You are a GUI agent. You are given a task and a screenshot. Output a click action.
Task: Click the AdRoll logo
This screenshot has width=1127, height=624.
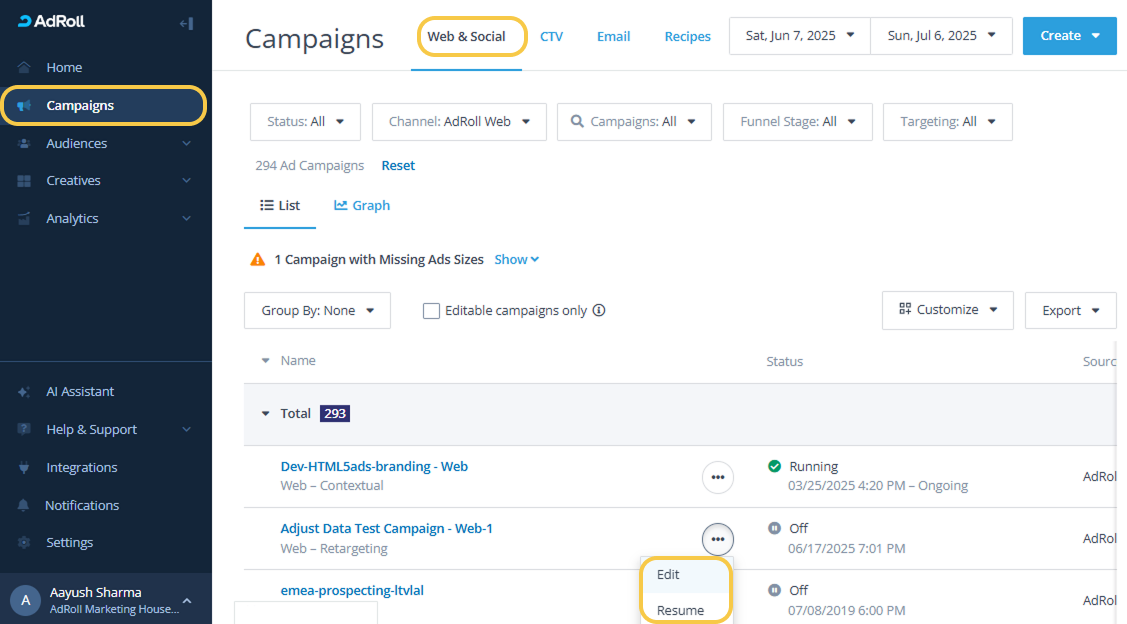[x=52, y=22]
